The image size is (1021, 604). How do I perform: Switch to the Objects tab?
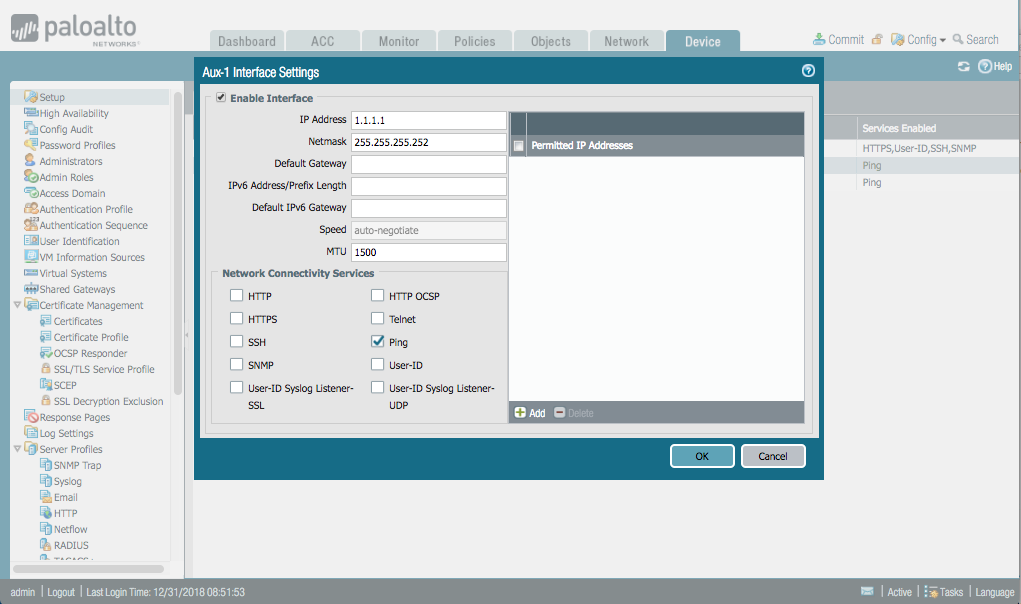pos(551,41)
